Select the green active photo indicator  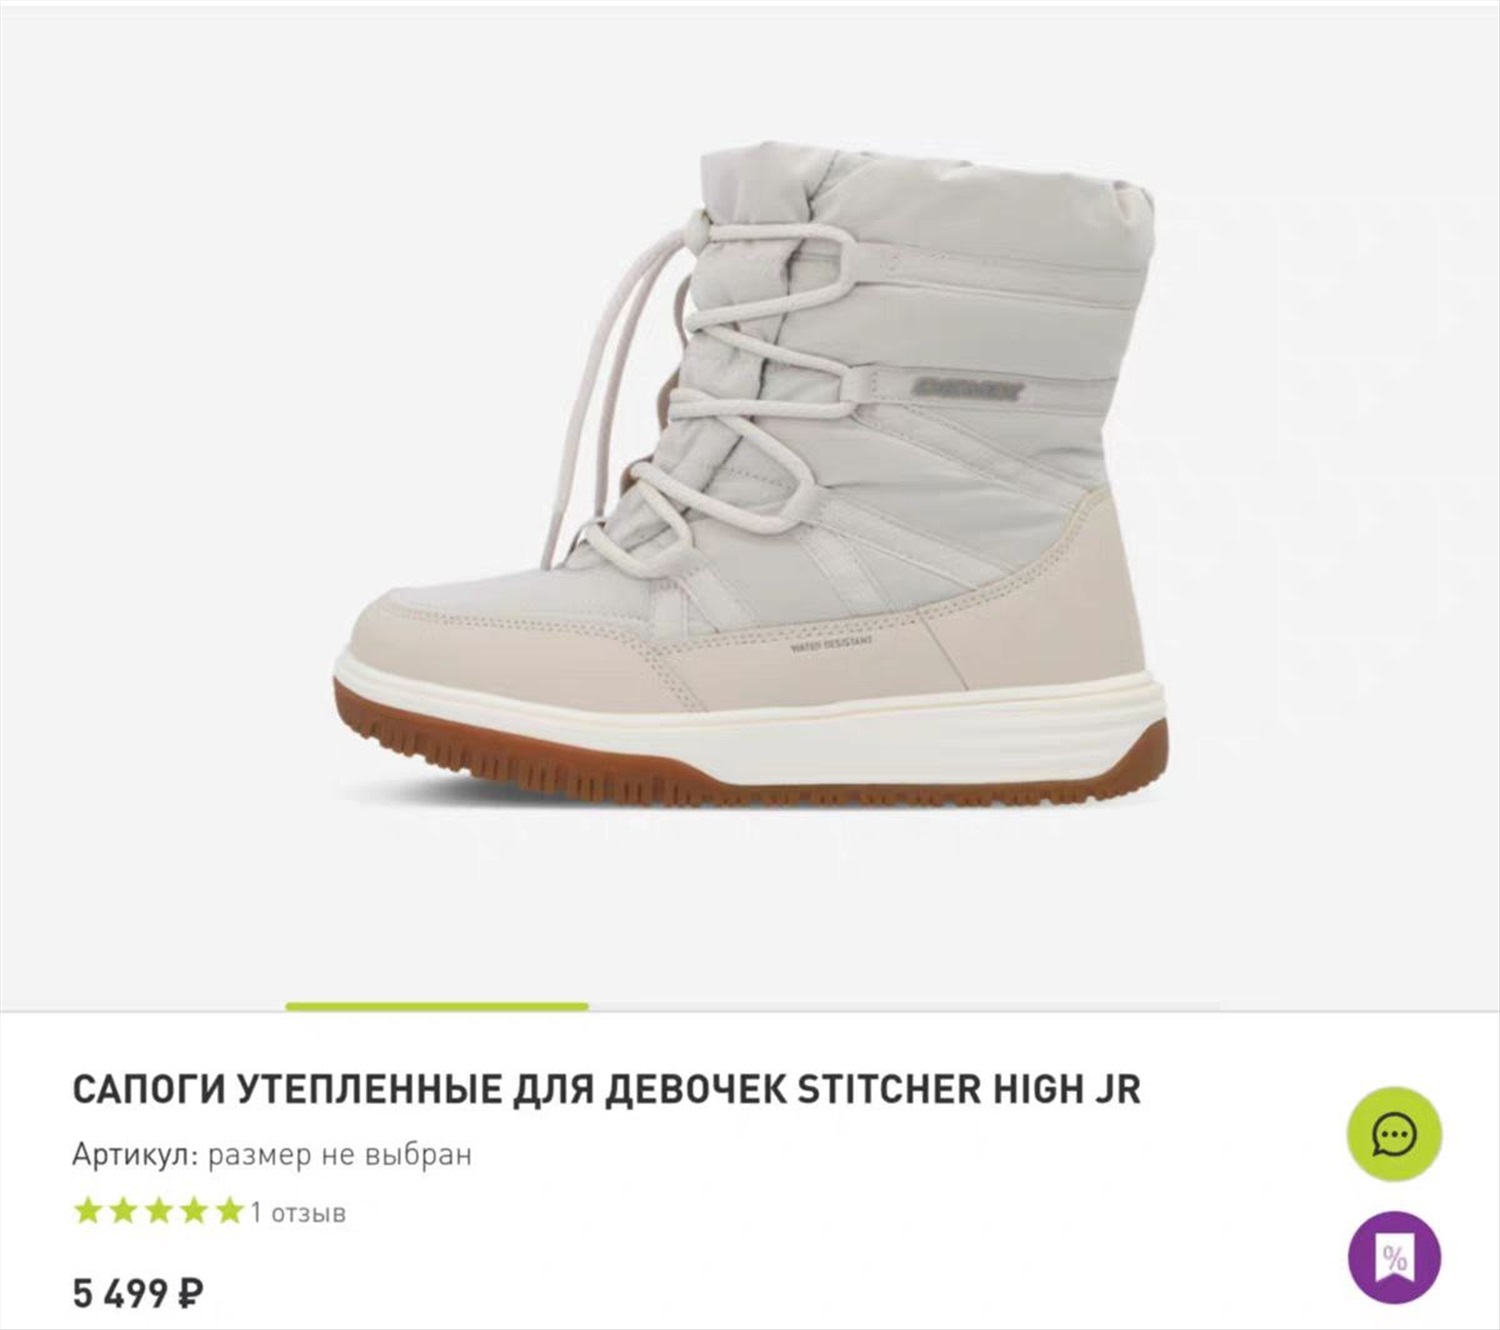(x=437, y=1007)
